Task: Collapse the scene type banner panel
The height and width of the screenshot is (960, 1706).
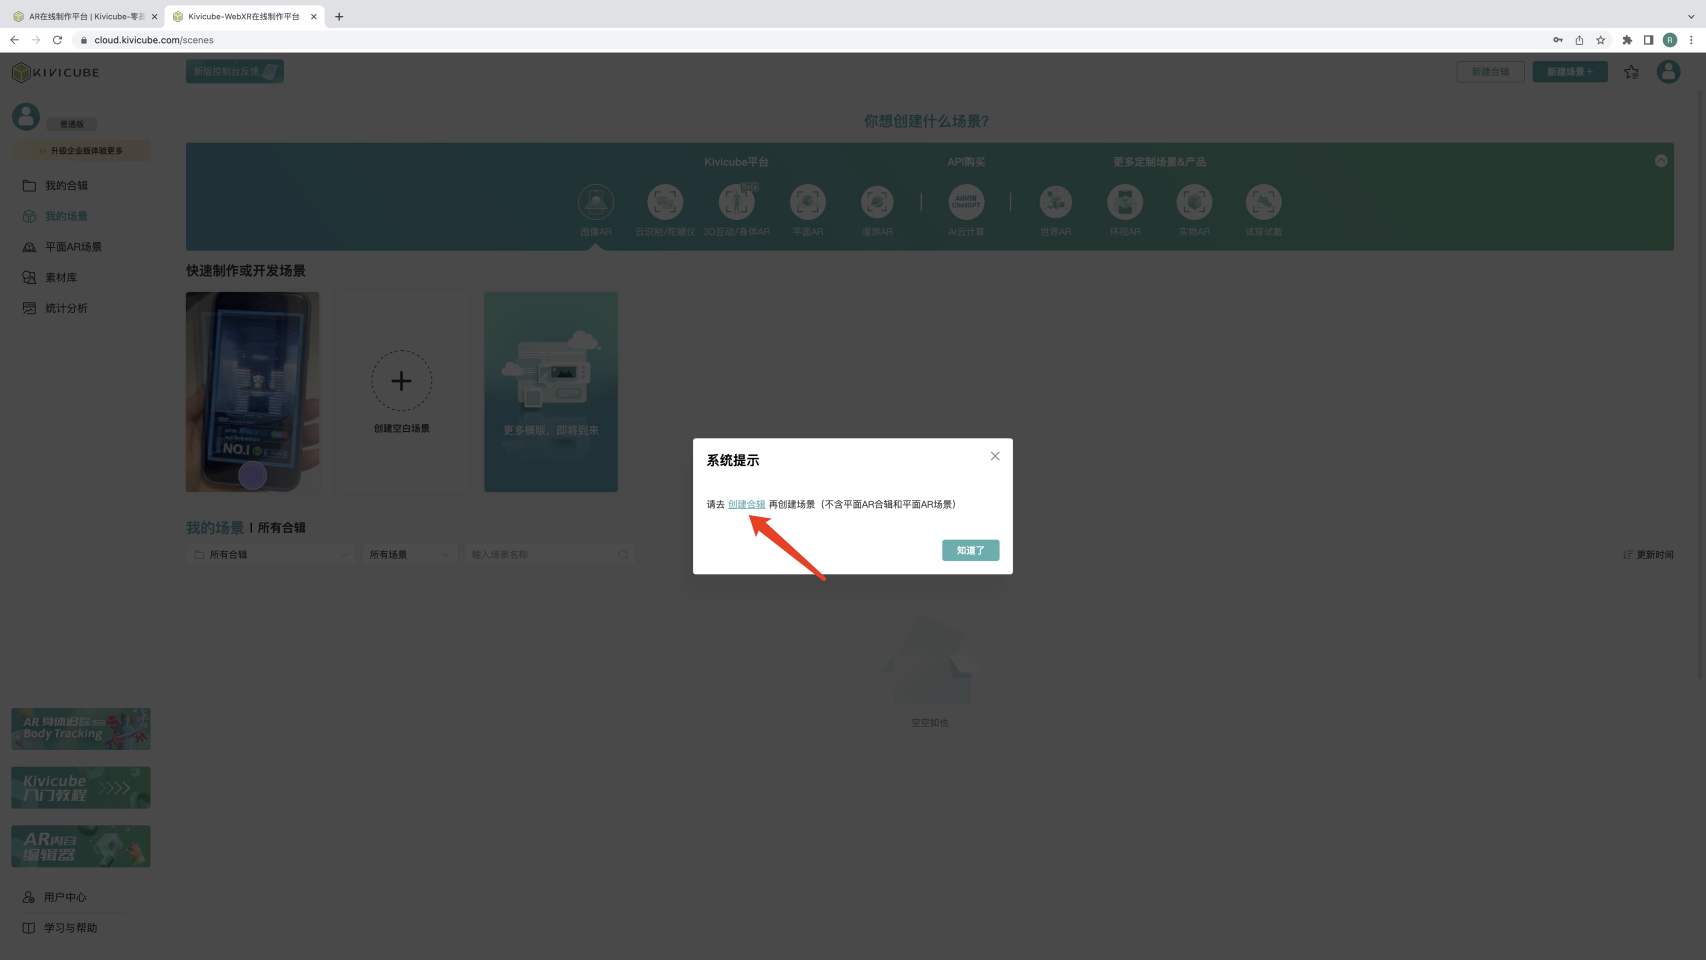Action: click(x=1661, y=161)
